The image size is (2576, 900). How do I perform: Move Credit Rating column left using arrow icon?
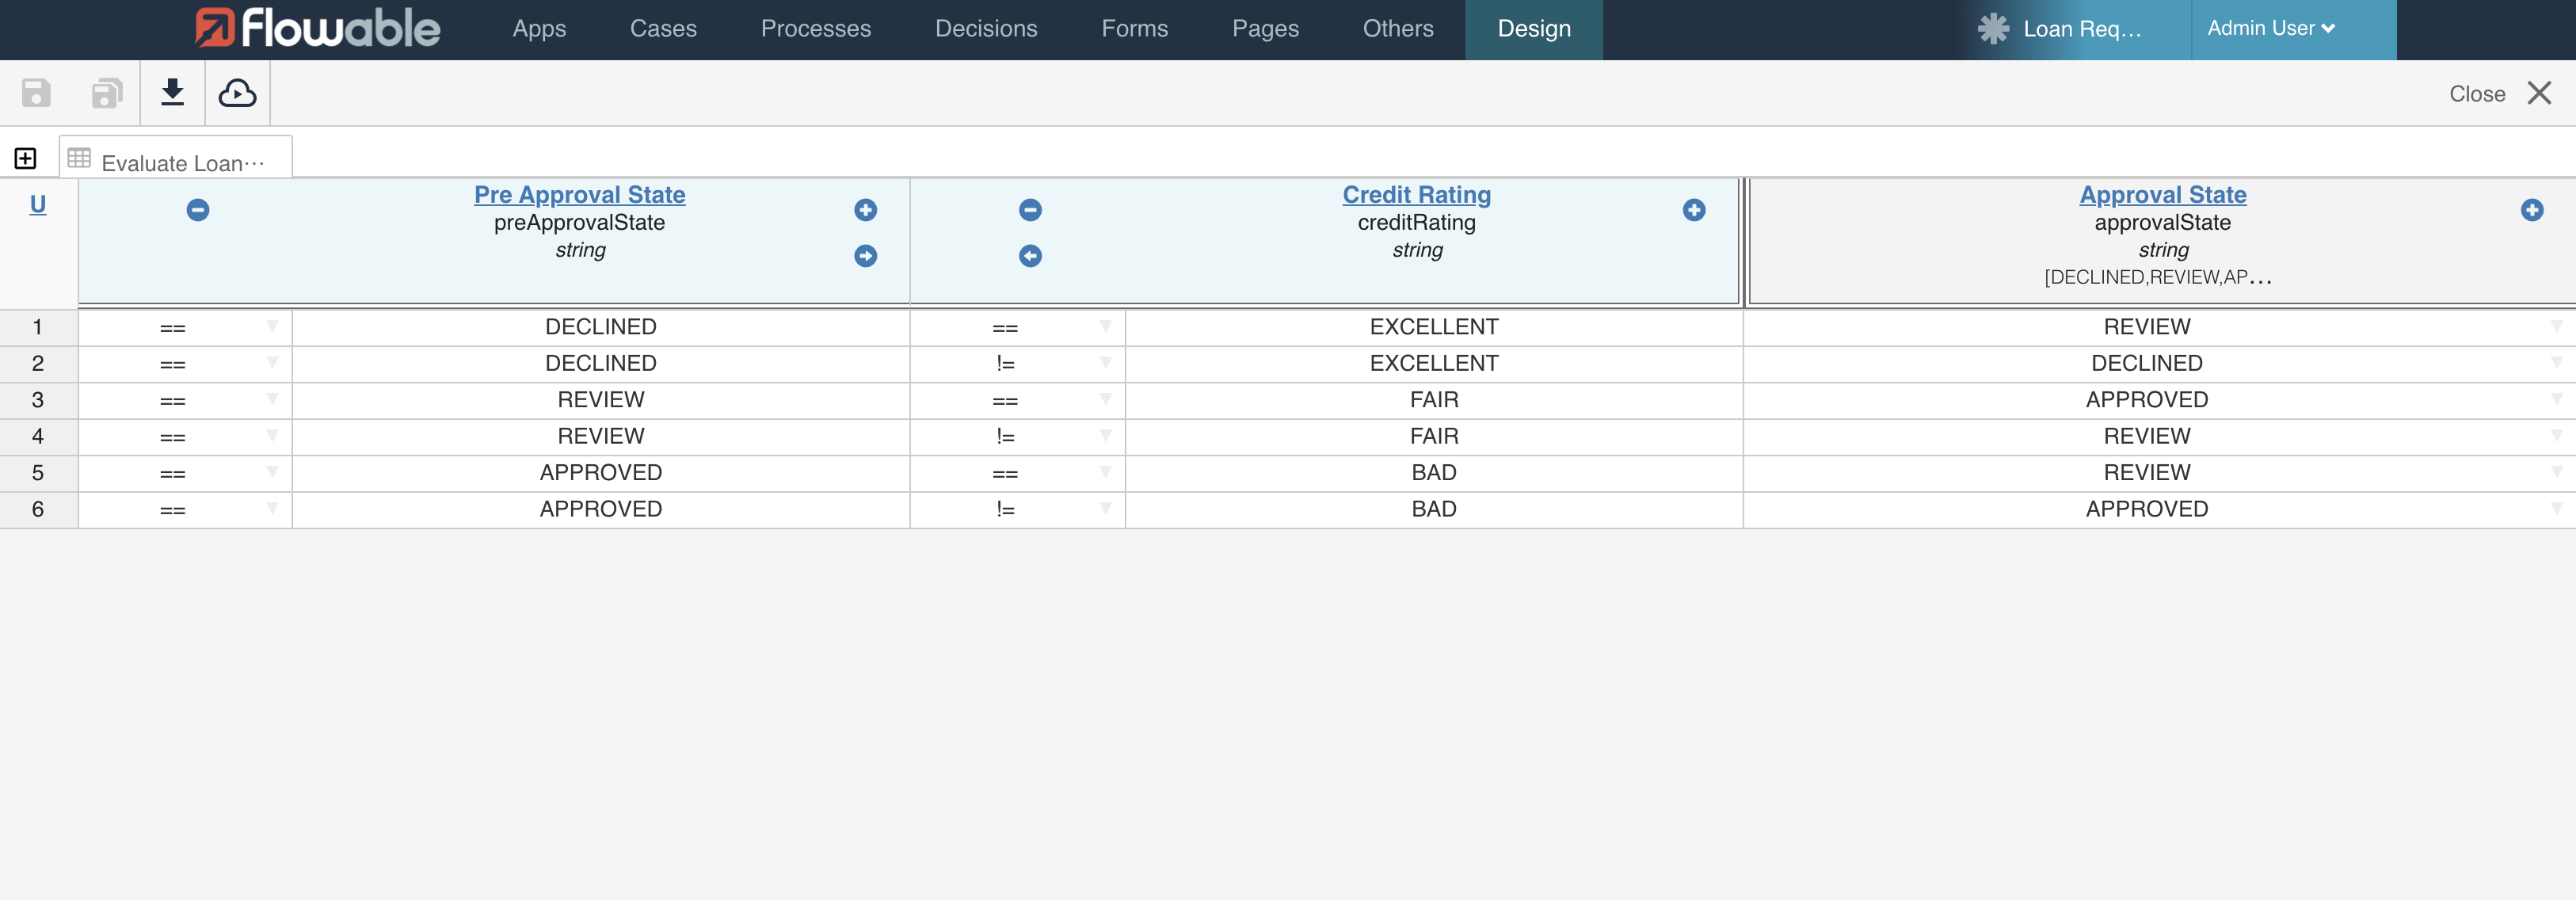pyautogui.click(x=1031, y=256)
